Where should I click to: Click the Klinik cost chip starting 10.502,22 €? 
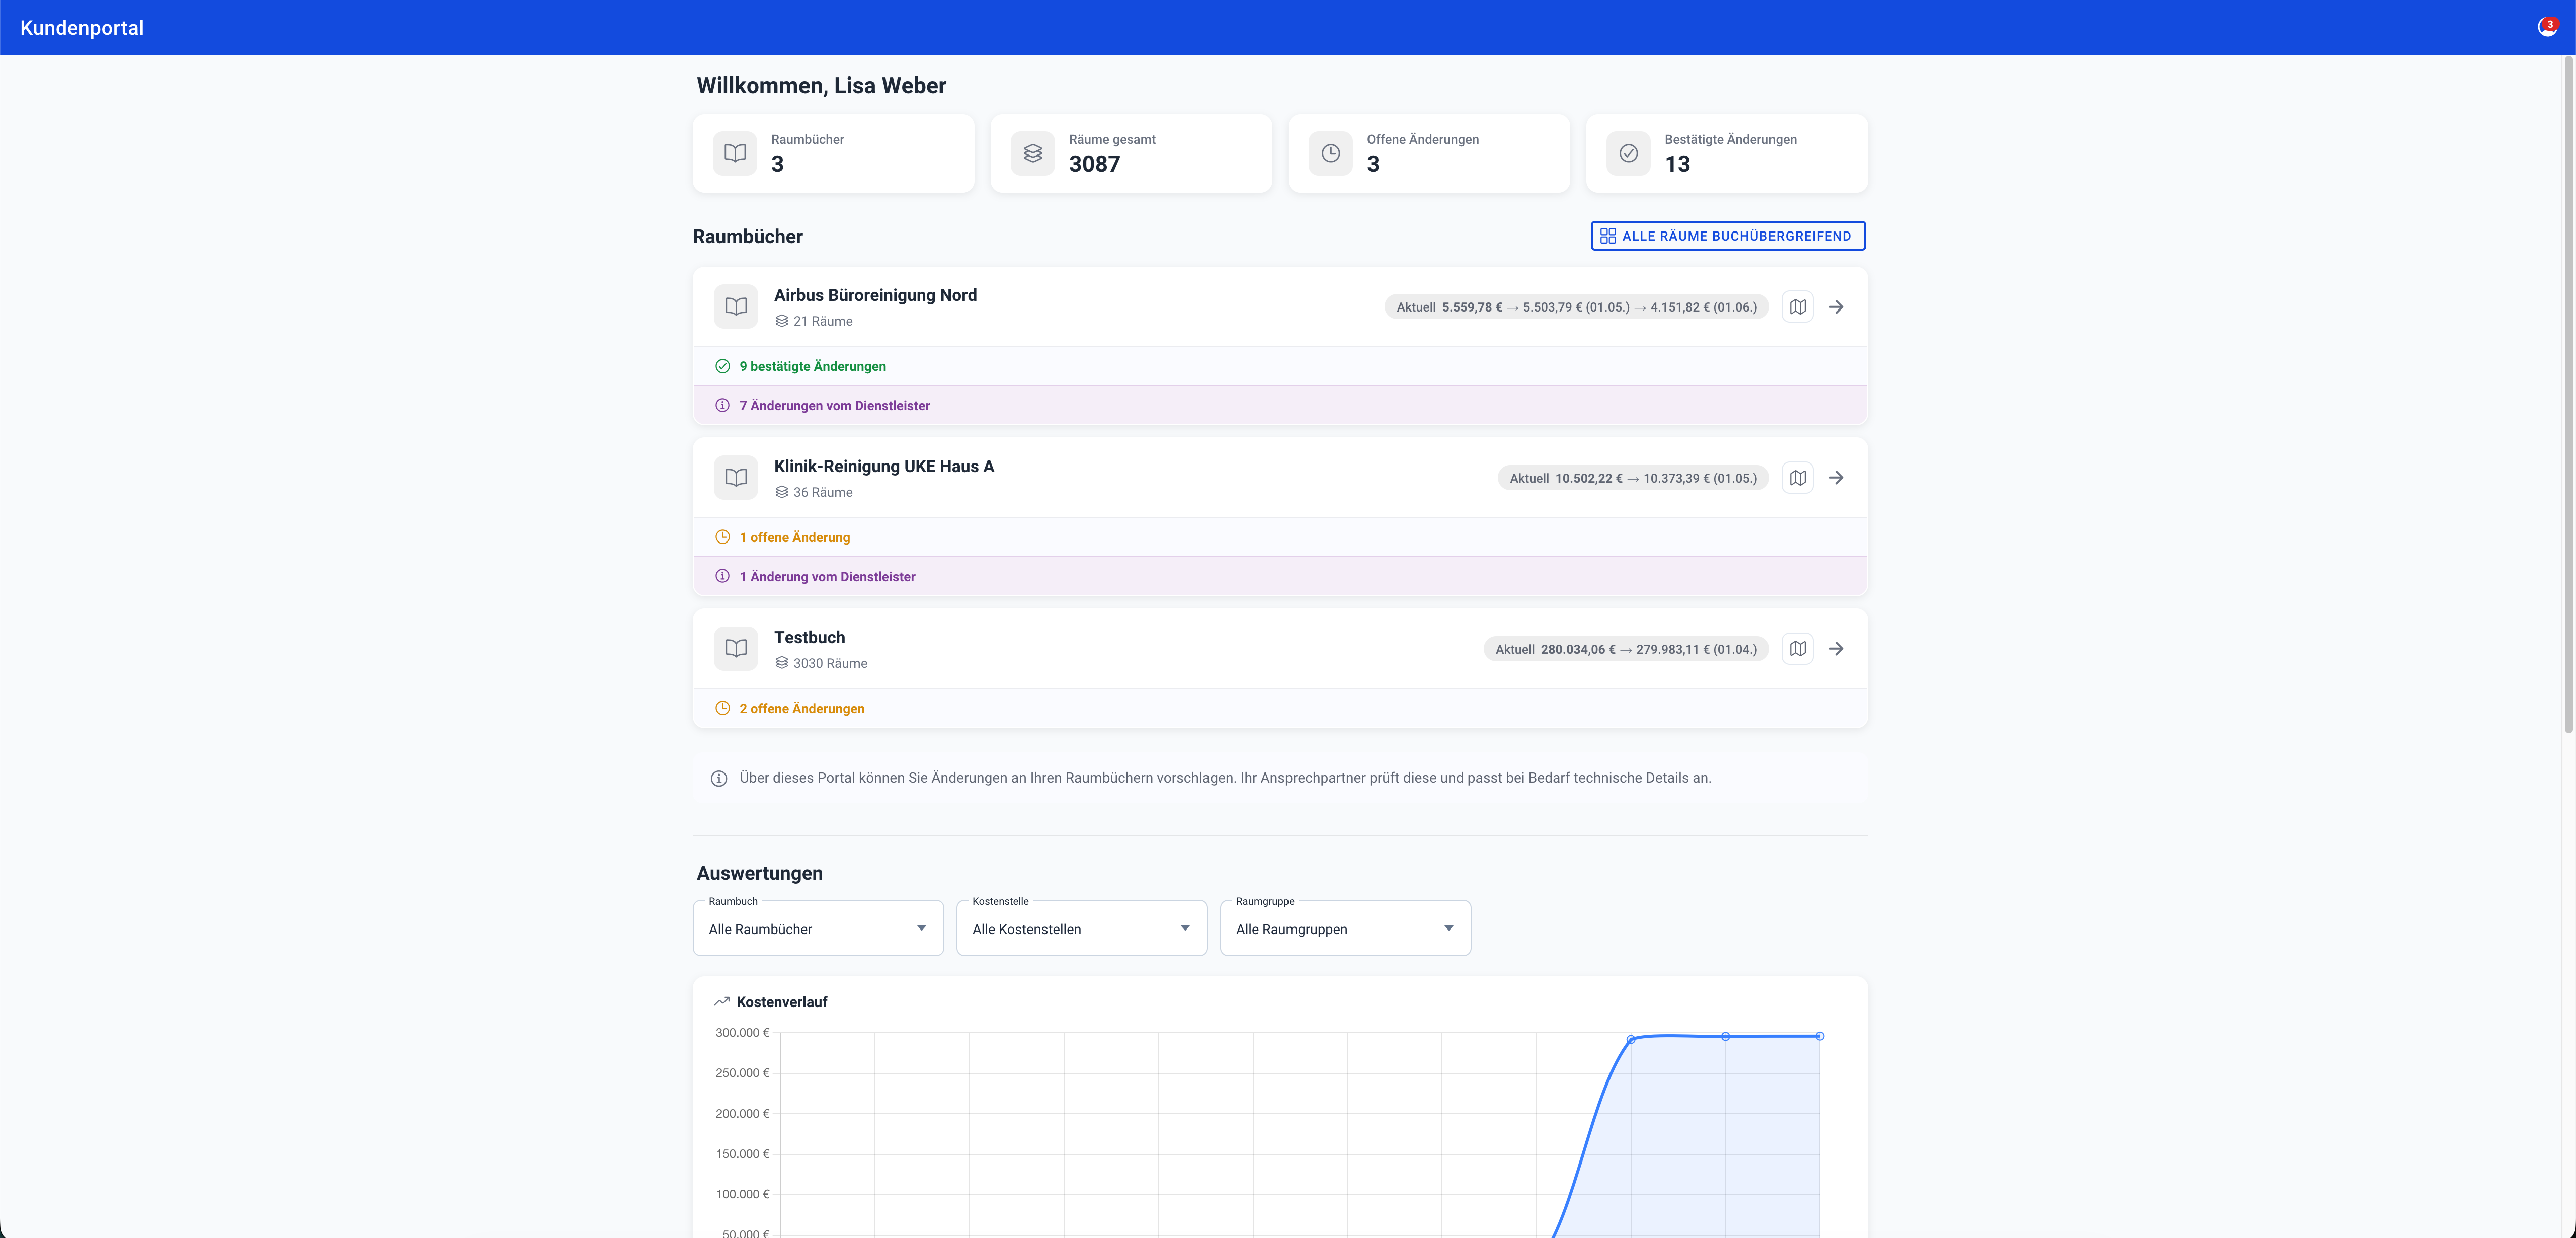(x=1633, y=478)
